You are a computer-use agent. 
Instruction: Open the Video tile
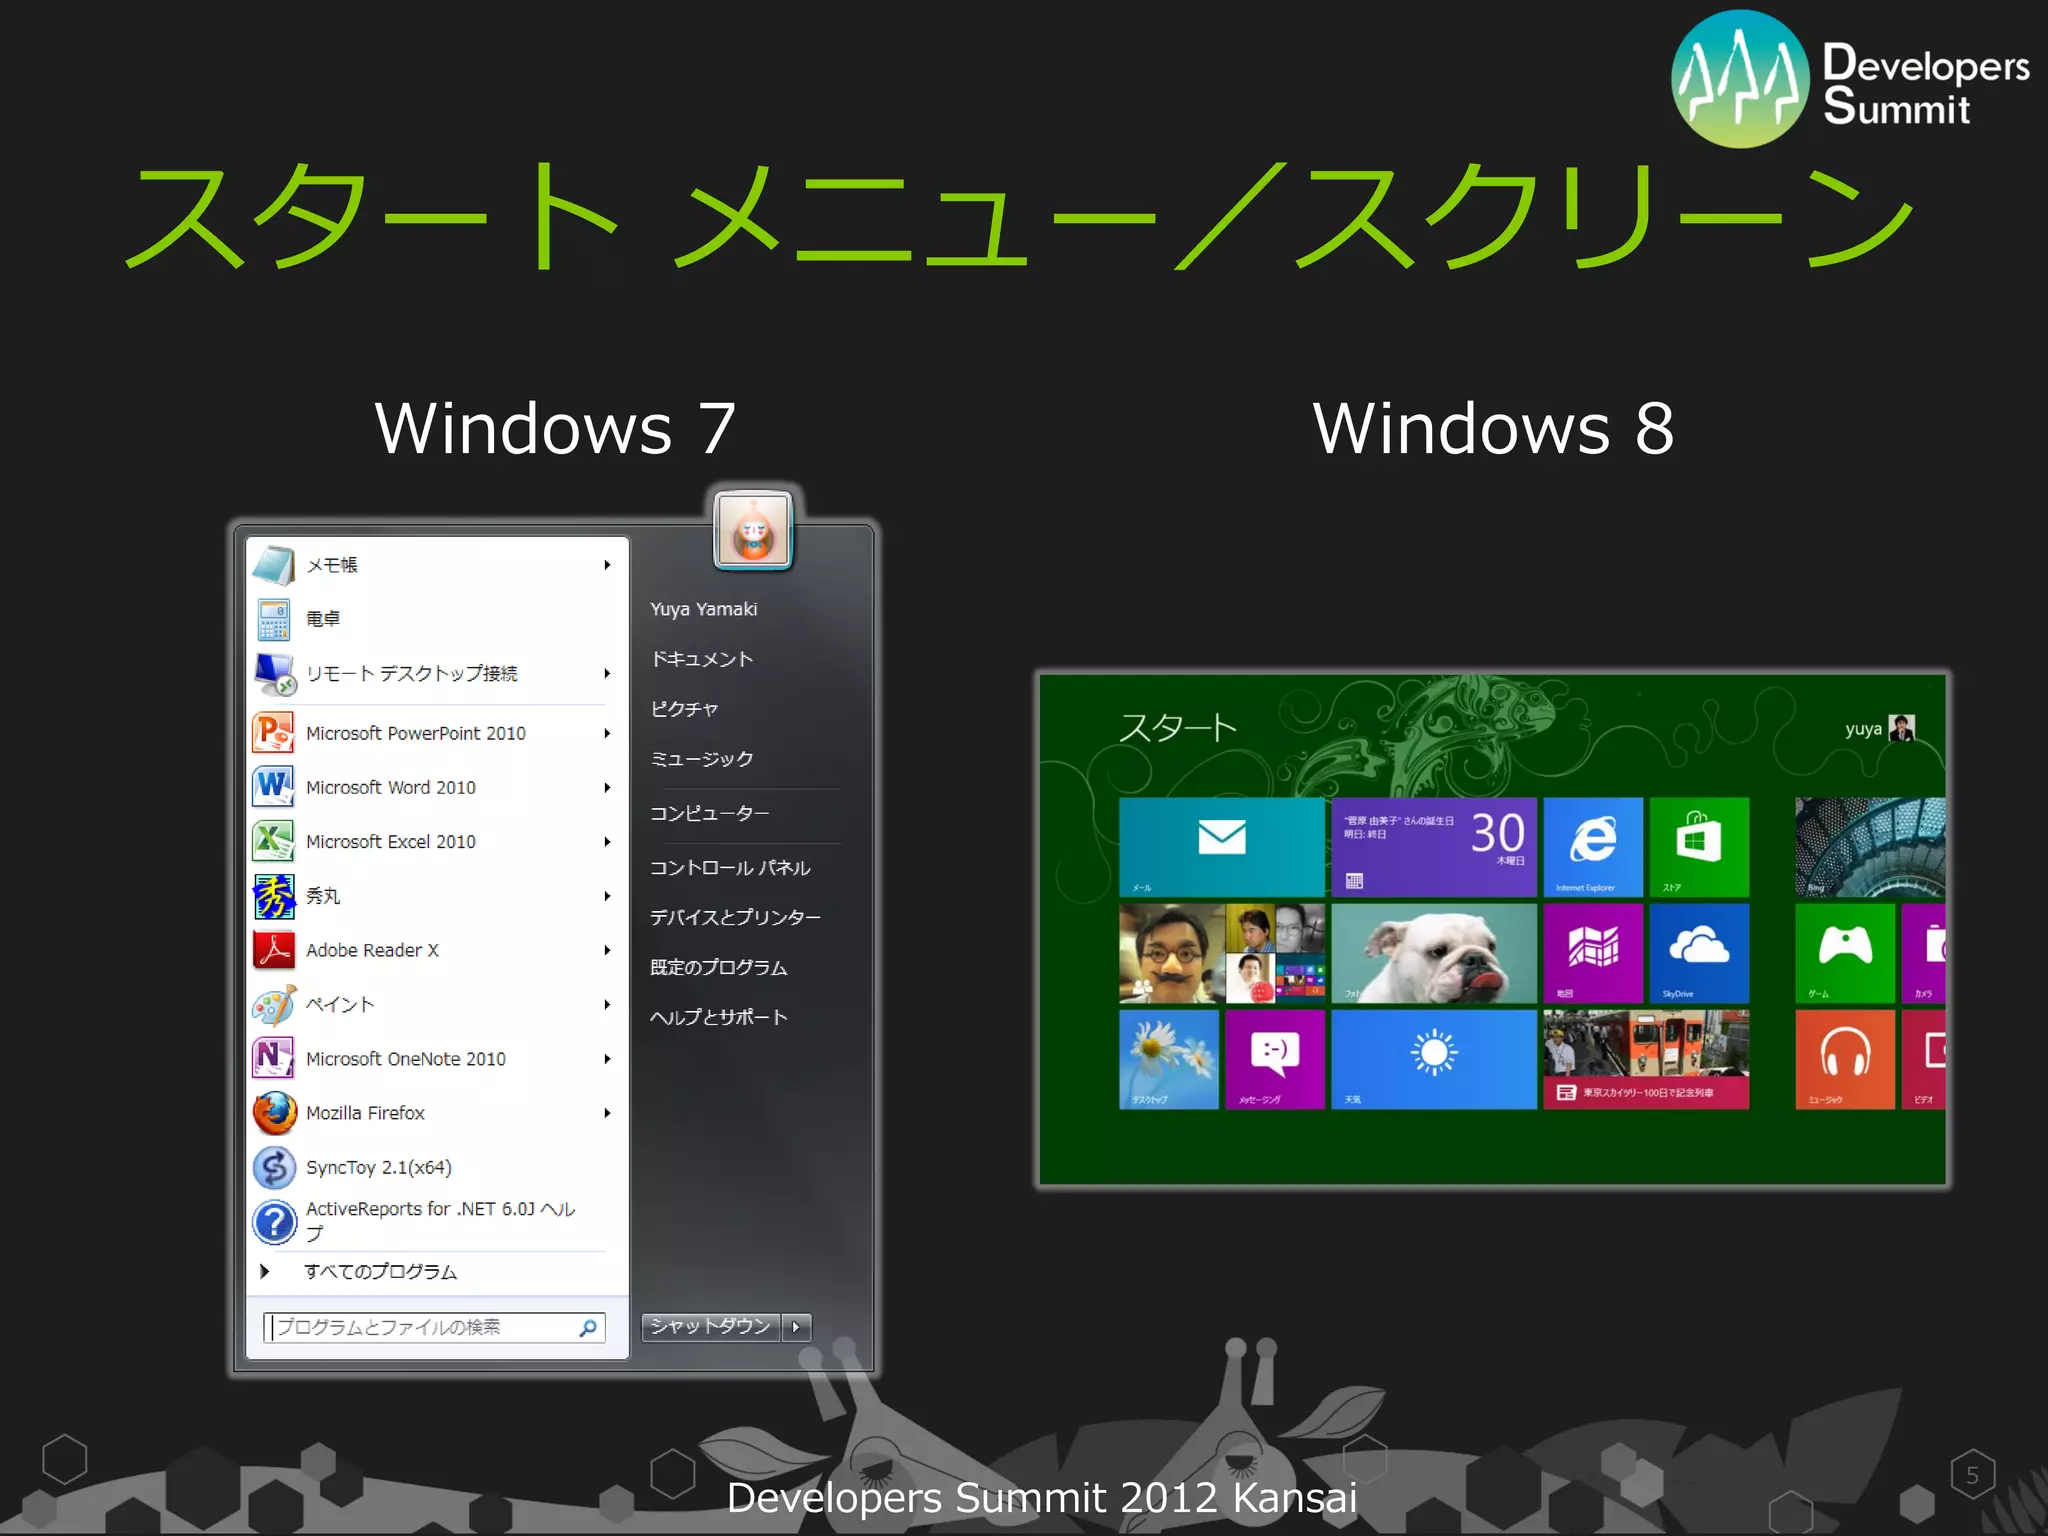1924,1059
